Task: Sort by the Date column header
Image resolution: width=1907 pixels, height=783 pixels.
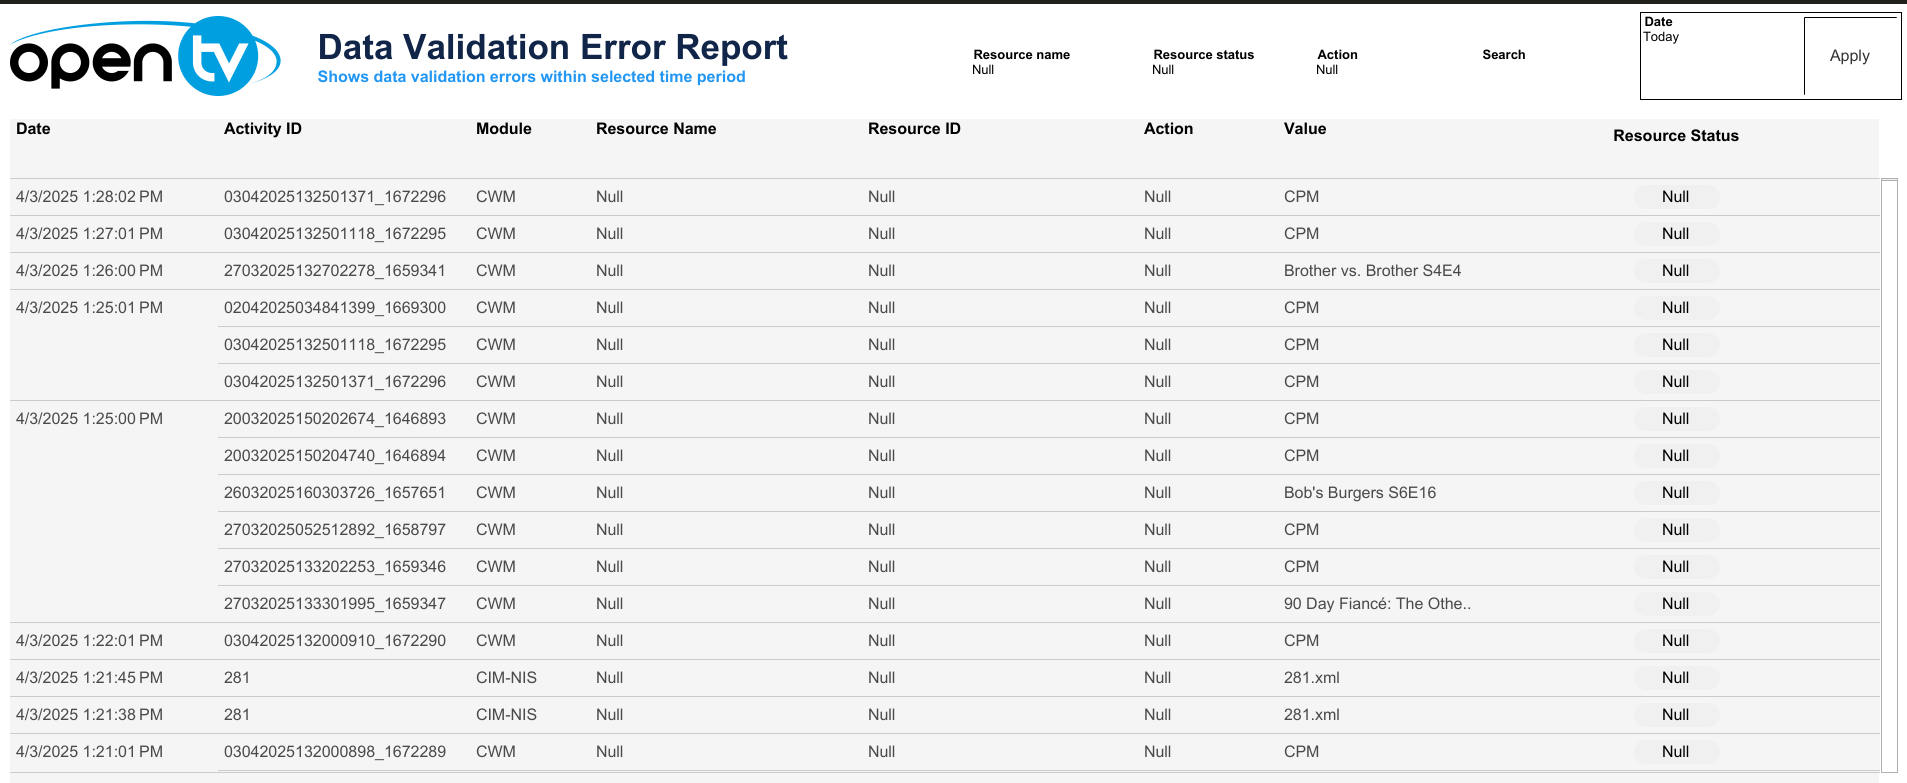Action: coord(33,129)
